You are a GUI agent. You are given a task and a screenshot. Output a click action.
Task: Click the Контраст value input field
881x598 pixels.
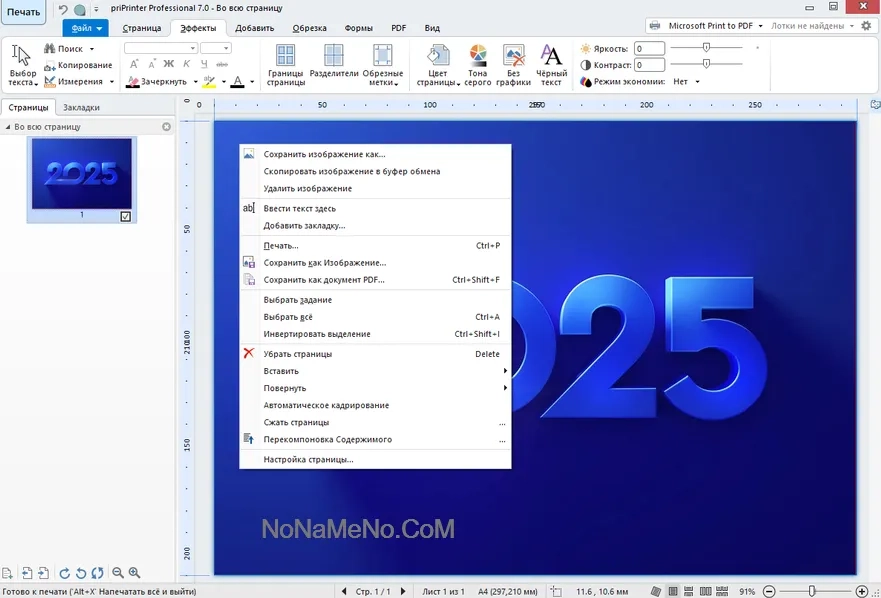(x=649, y=65)
